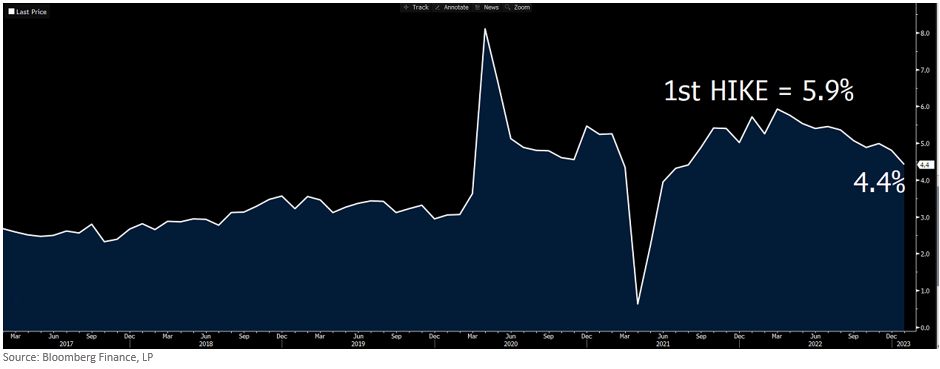Click the 2022 year label on the time axis
940x369 pixels.
[815, 344]
